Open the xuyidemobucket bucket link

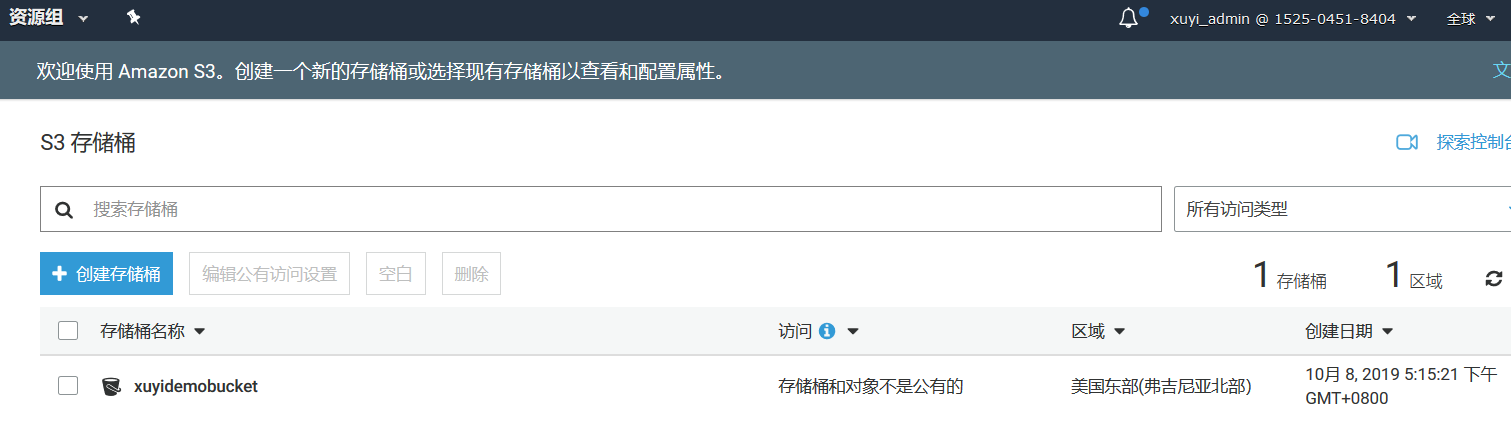196,386
